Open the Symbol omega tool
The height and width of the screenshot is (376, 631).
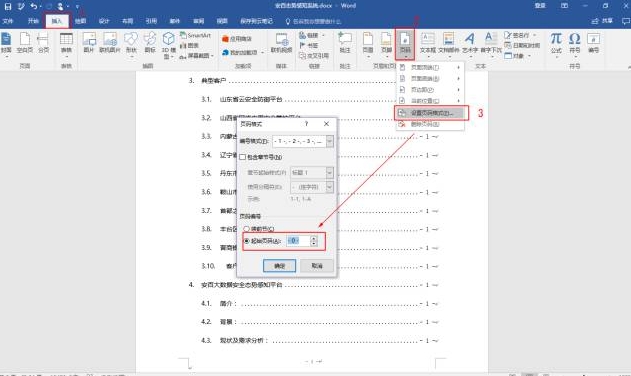[575, 43]
